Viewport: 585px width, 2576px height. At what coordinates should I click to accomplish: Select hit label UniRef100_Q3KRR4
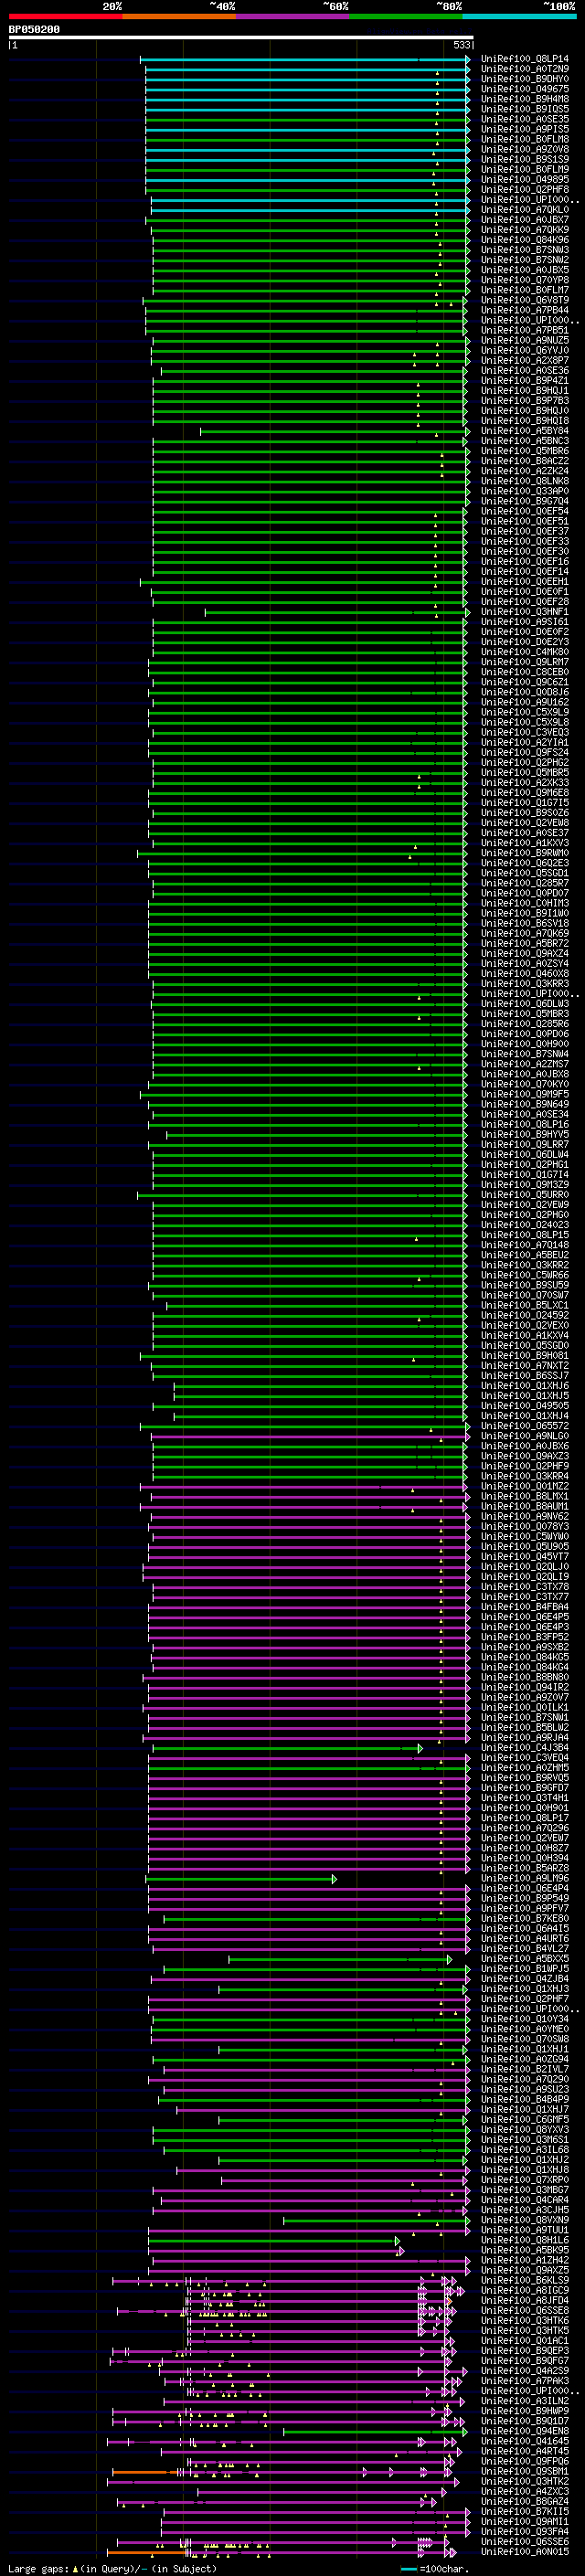(525, 1477)
